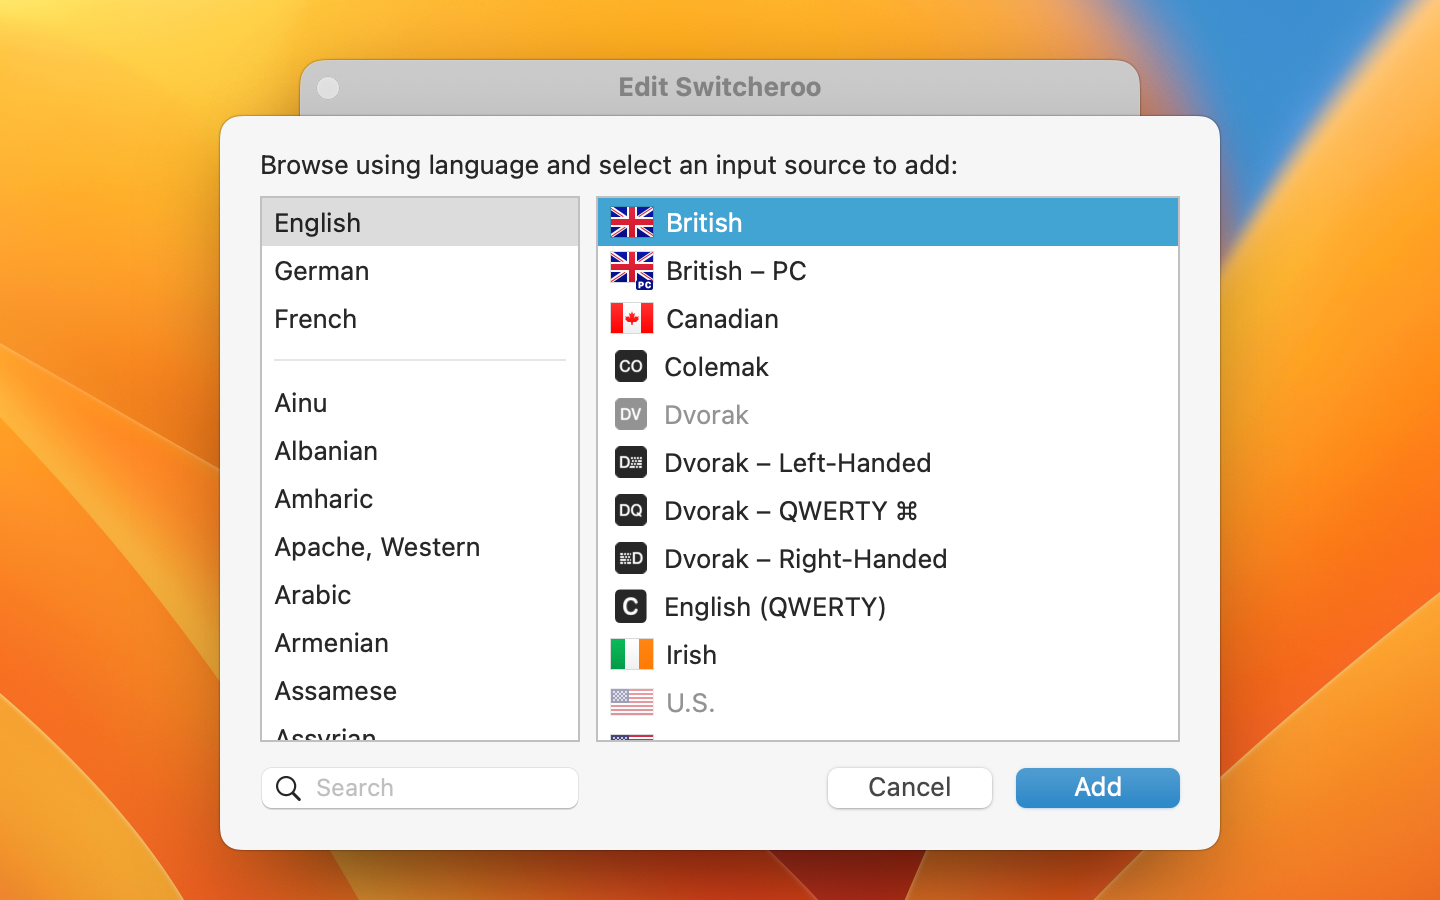Choose the Dvorak – Right-Handed label

(805, 558)
